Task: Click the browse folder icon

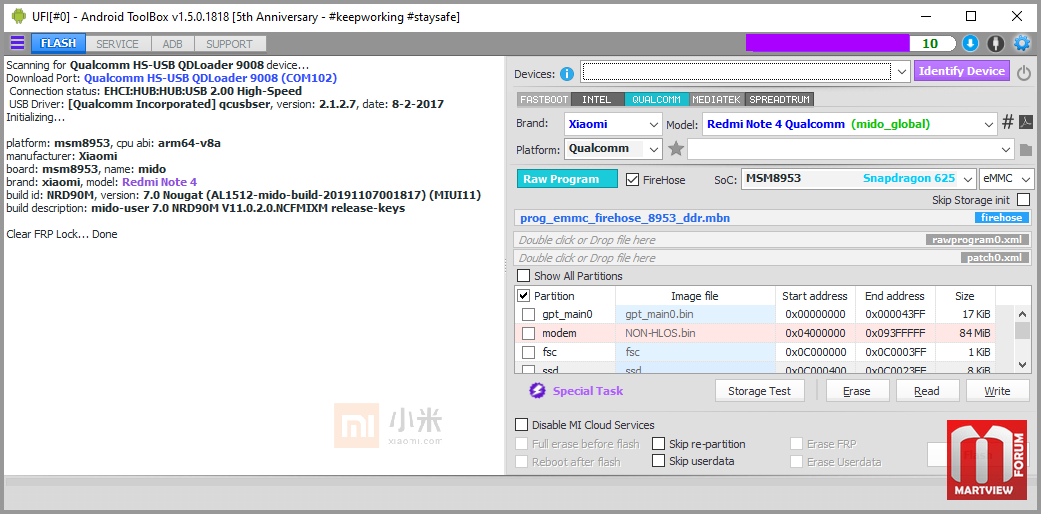Action: [x=1026, y=149]
